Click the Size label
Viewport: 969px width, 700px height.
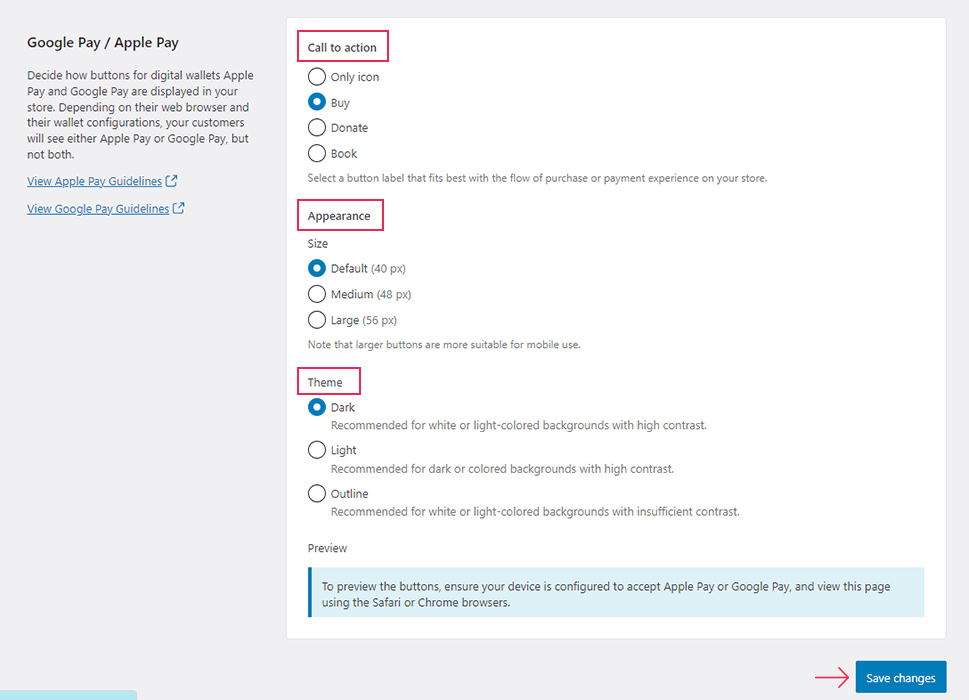coord(318,243)
